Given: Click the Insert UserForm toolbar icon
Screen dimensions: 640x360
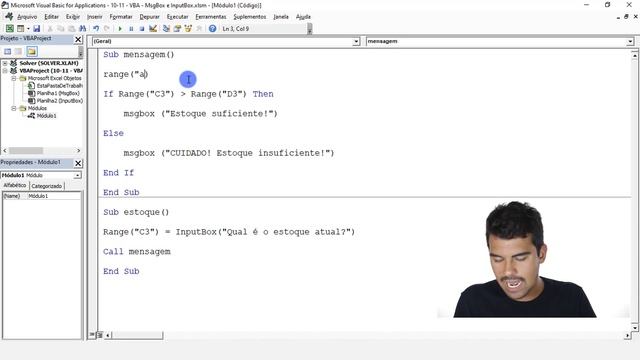Looking at the screenshot, I should pos(20,29).
